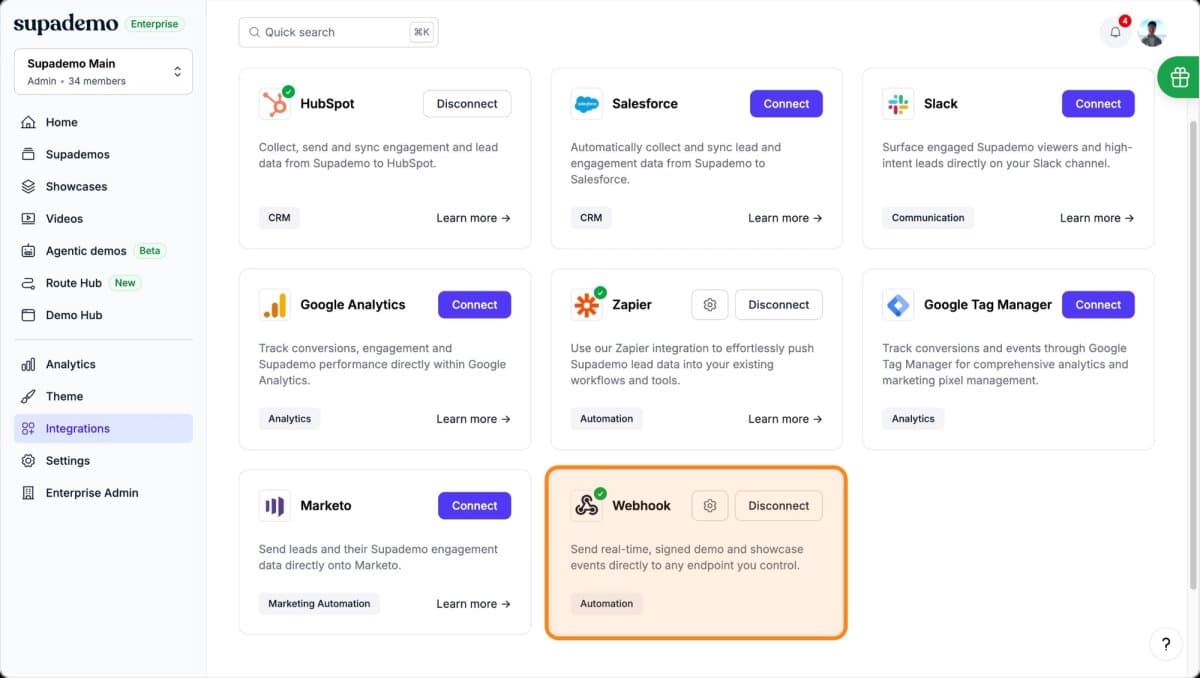The image size is (1200, 678).
Task: Click the Webhook logo icon
Action: 586,506
